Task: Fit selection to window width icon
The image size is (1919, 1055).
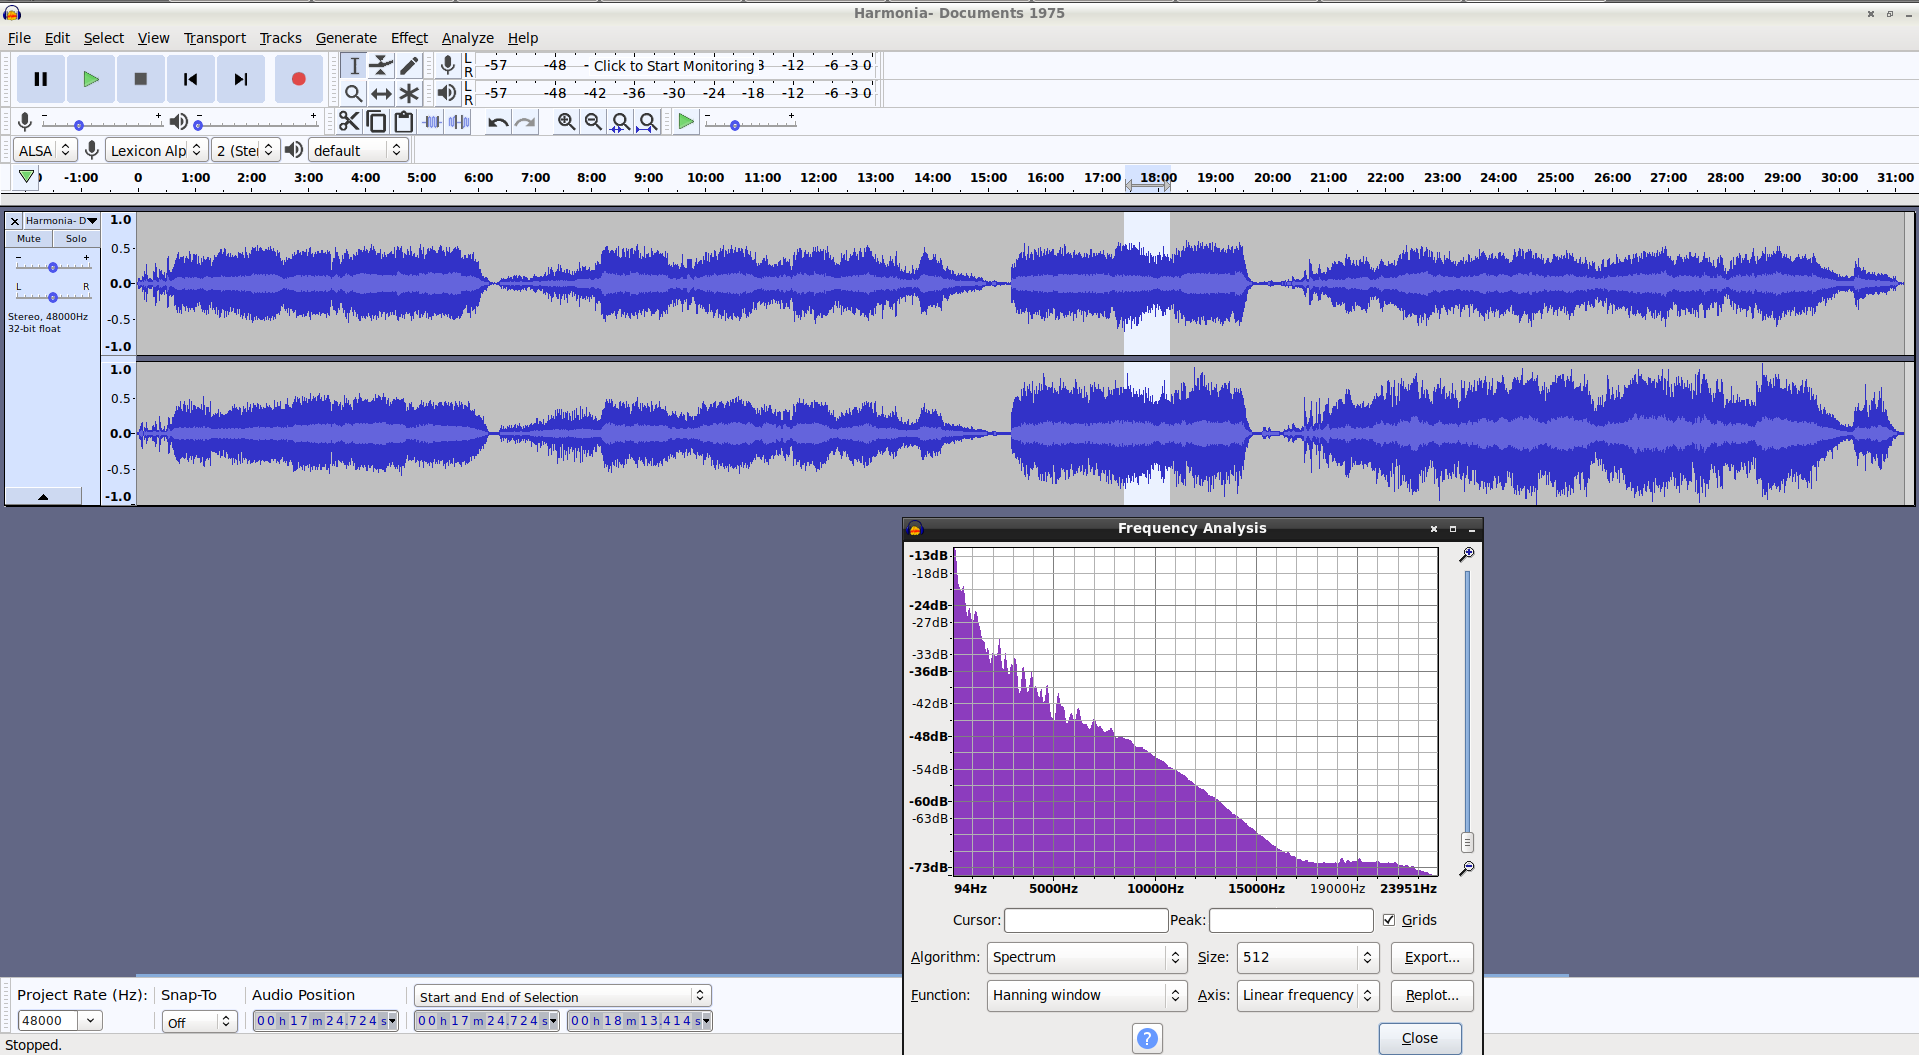Action: [x=620, y=122]
